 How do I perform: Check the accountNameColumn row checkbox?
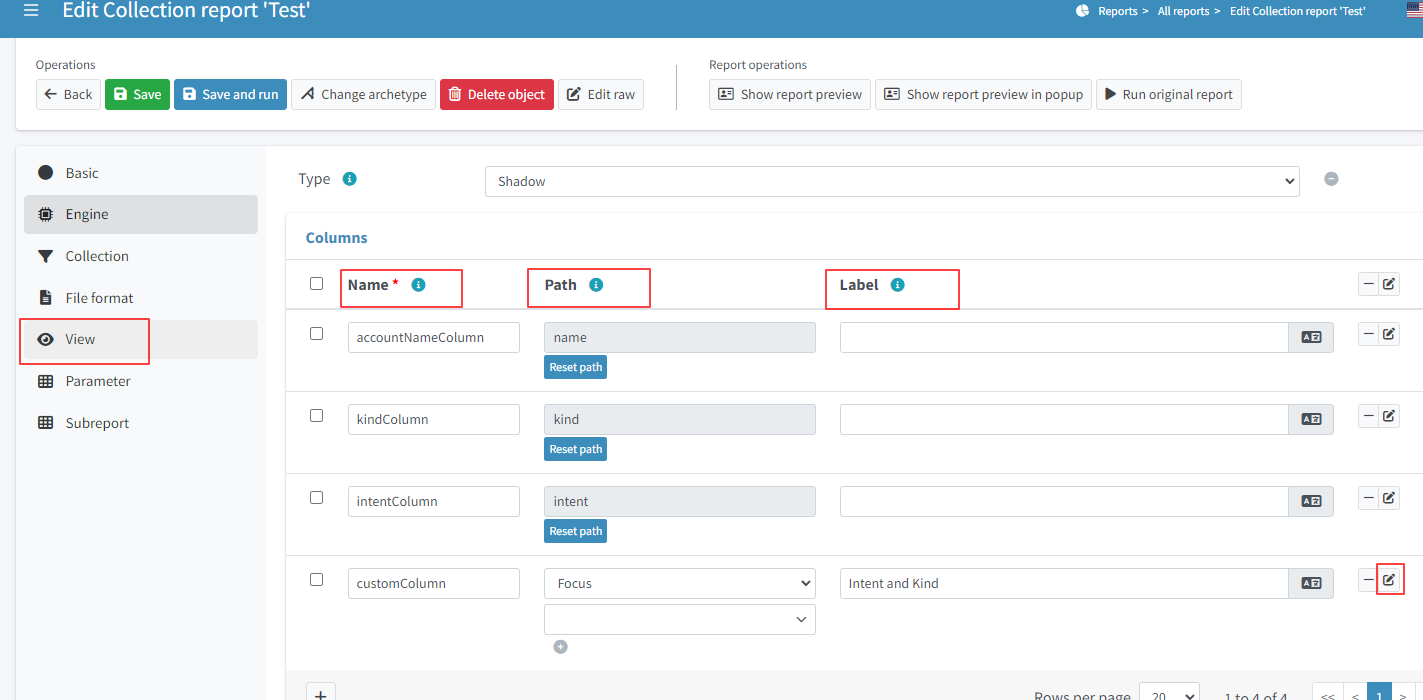(317, 334)
